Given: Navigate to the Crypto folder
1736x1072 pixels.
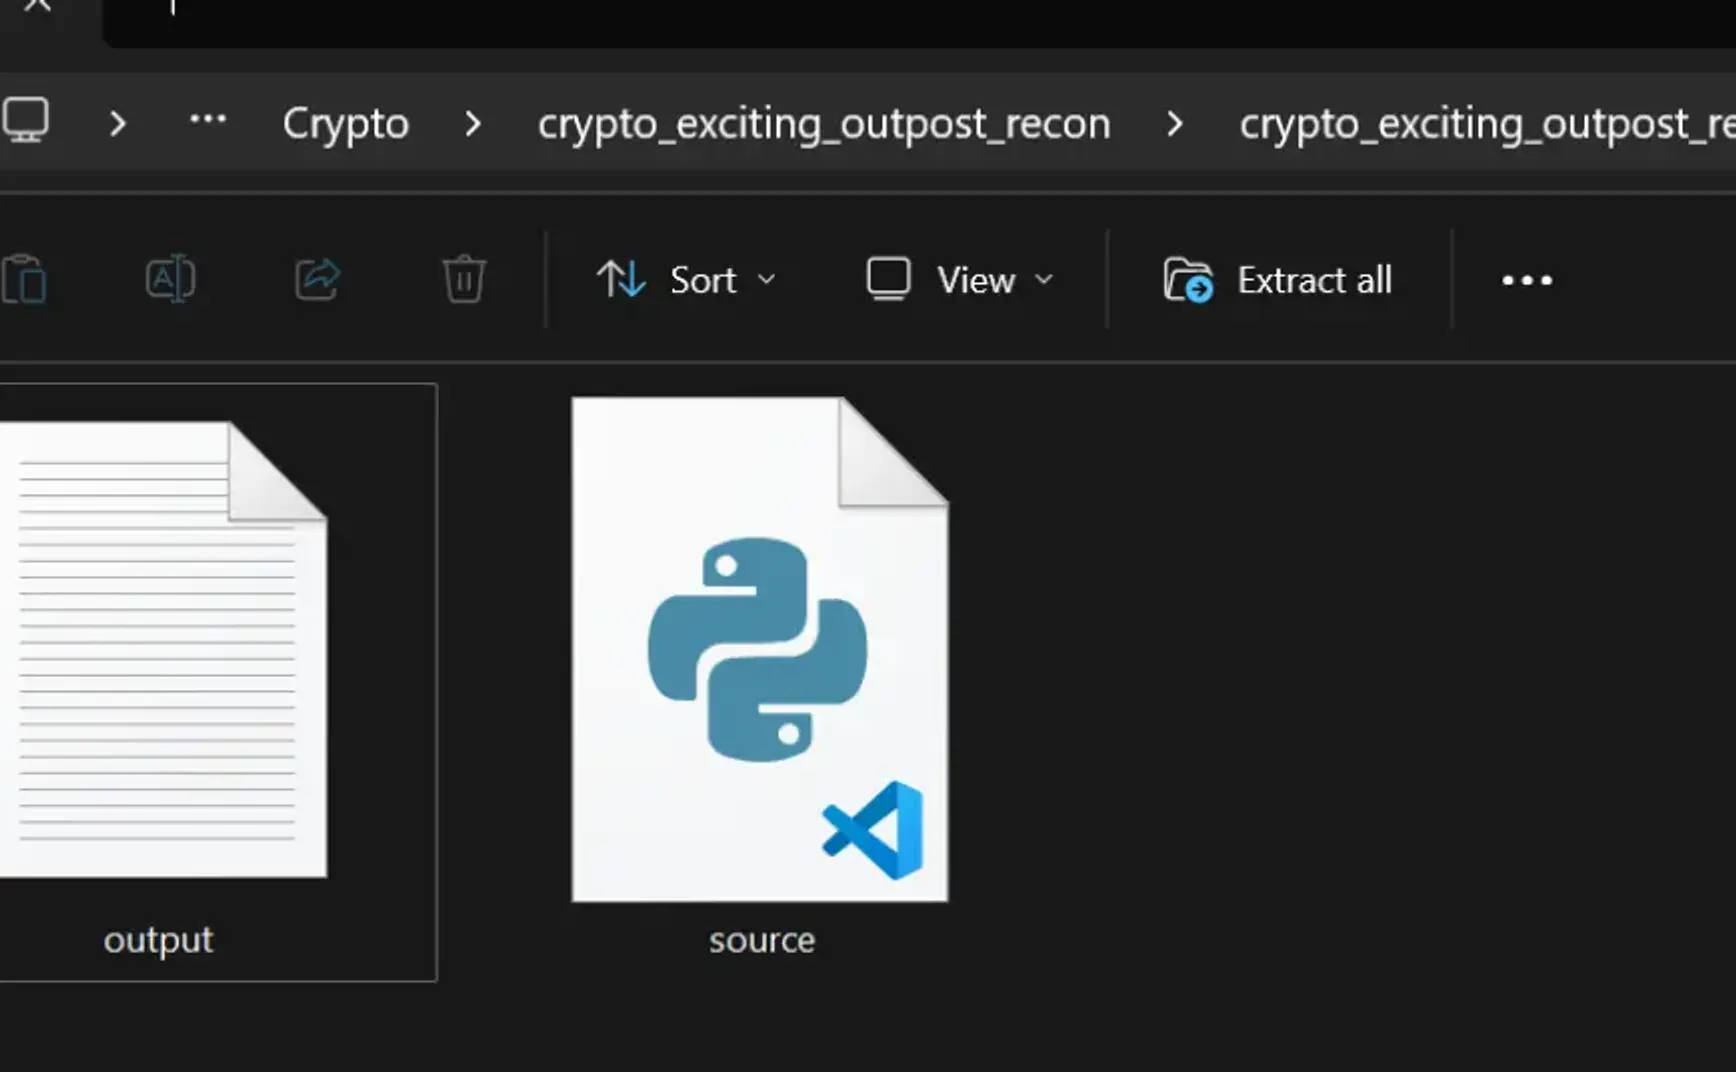Looking at the screenshot, I should pyautogui.click(x=345, y=123).
